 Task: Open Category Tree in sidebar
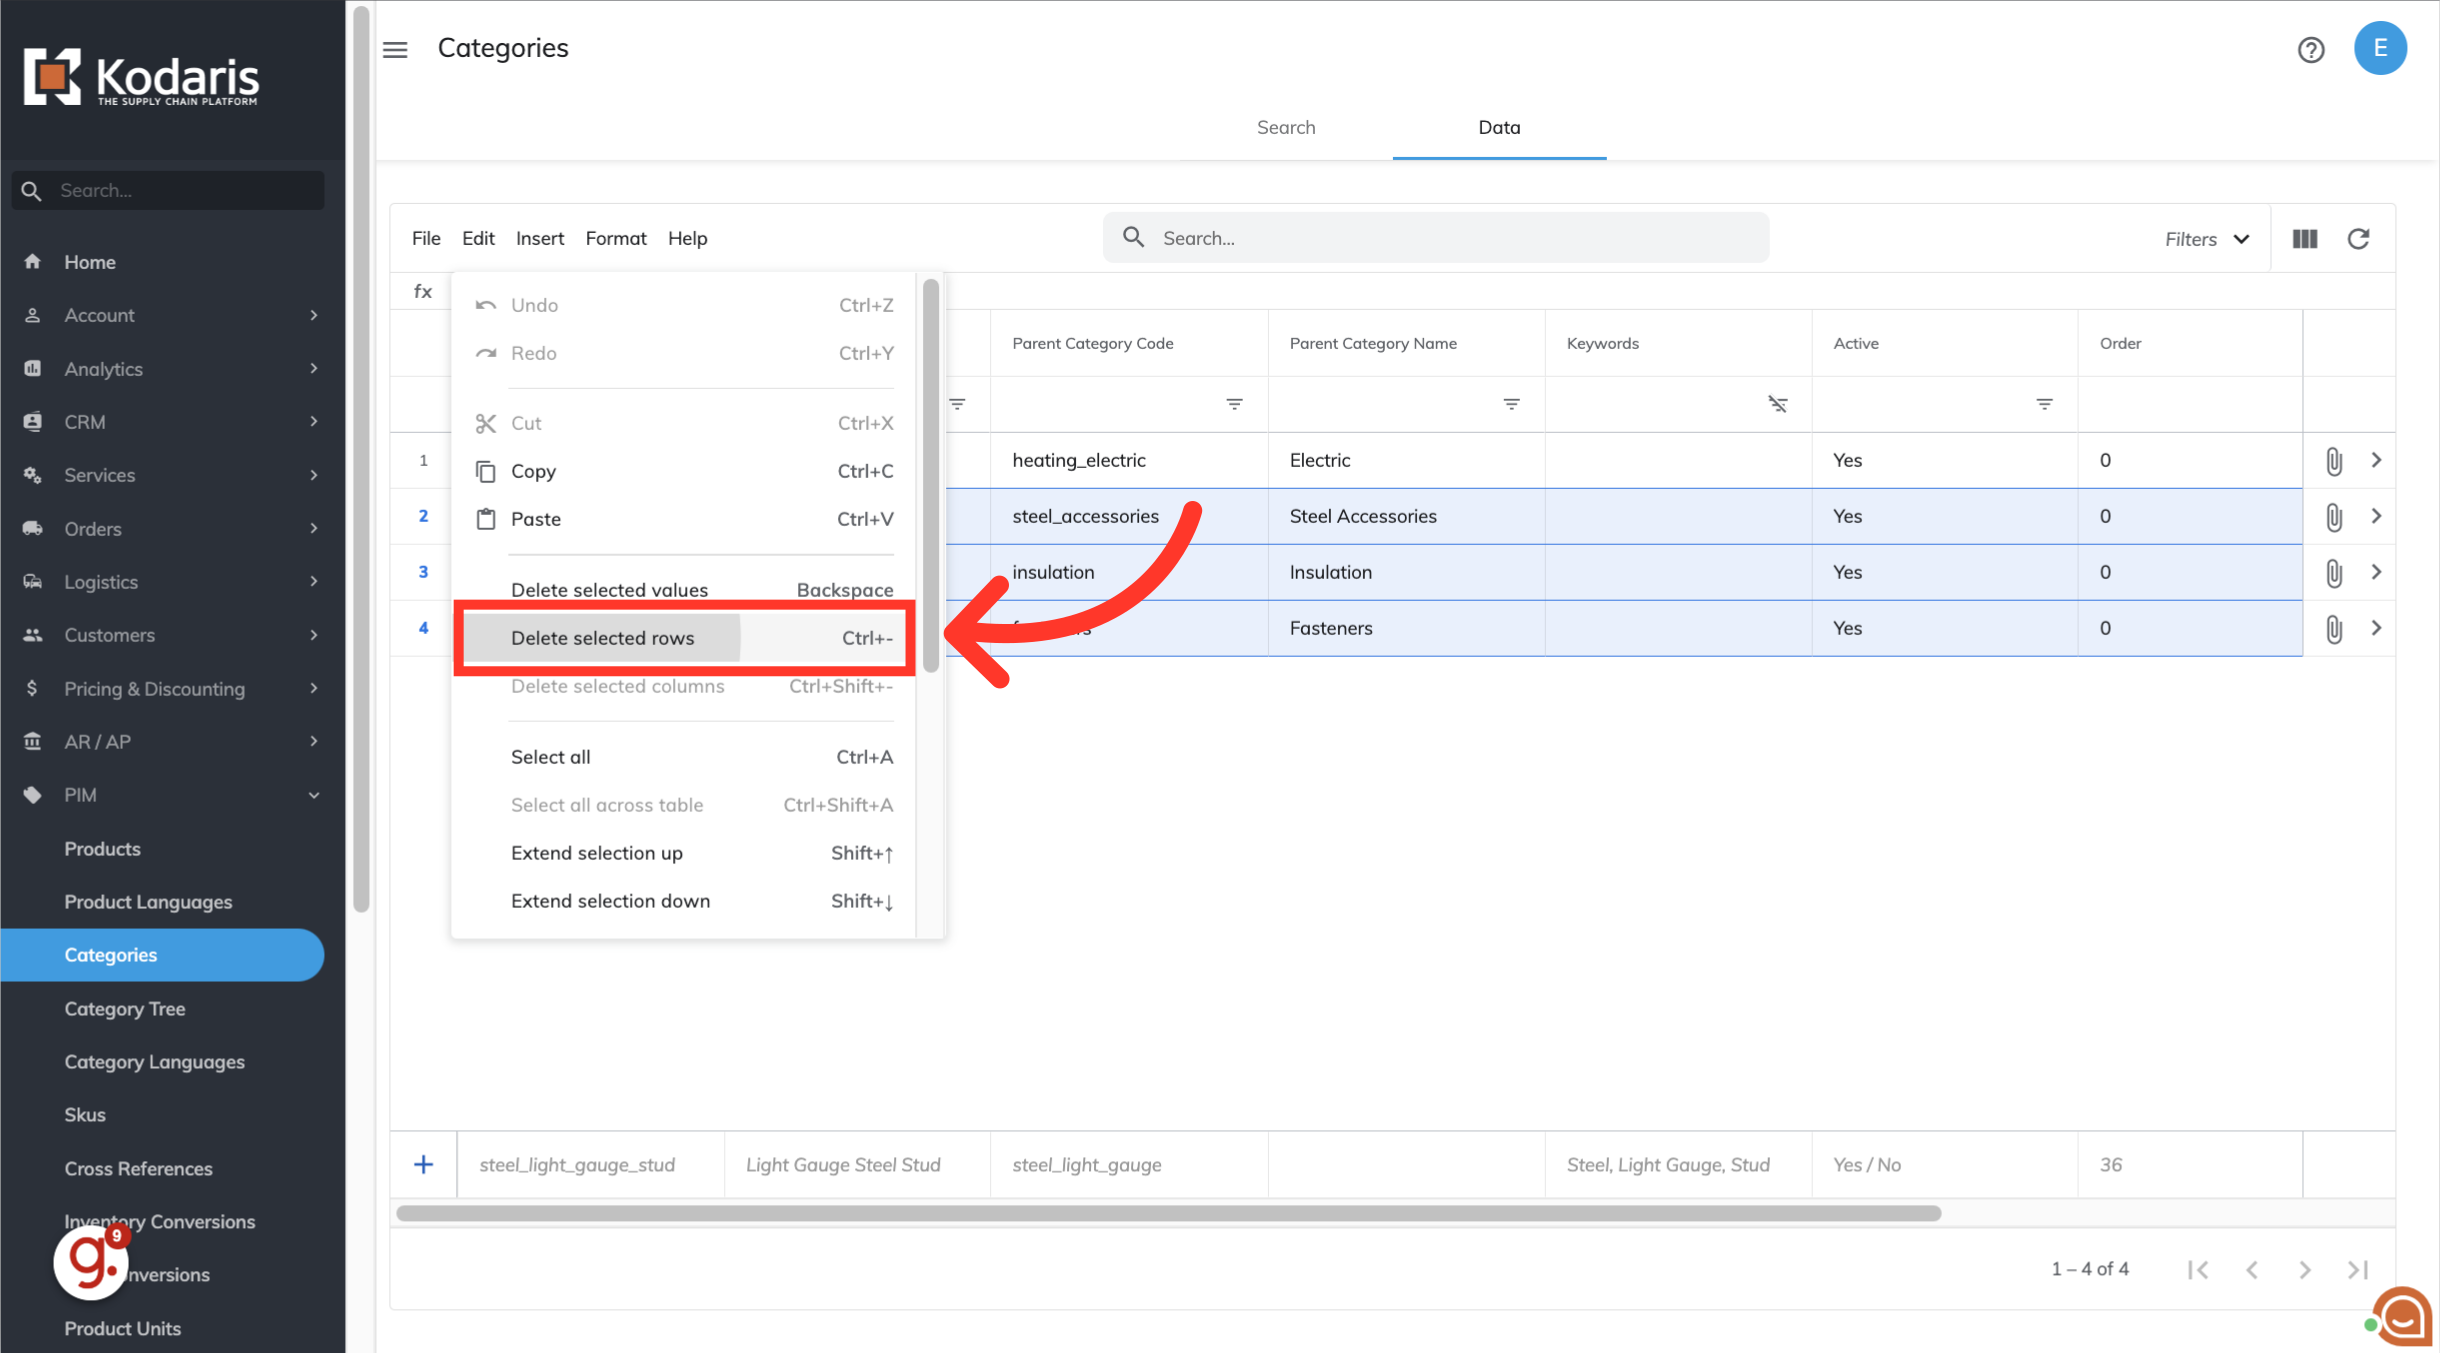125,1008
